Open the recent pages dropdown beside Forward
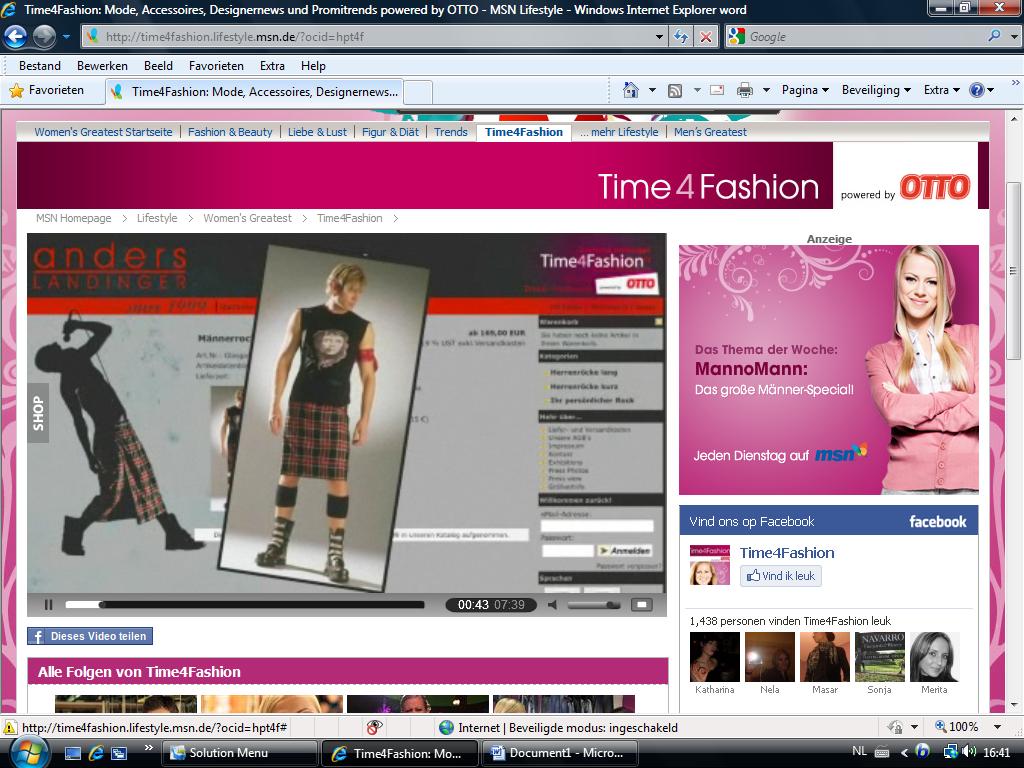The image size is (1024, 768). coord(66,37)
